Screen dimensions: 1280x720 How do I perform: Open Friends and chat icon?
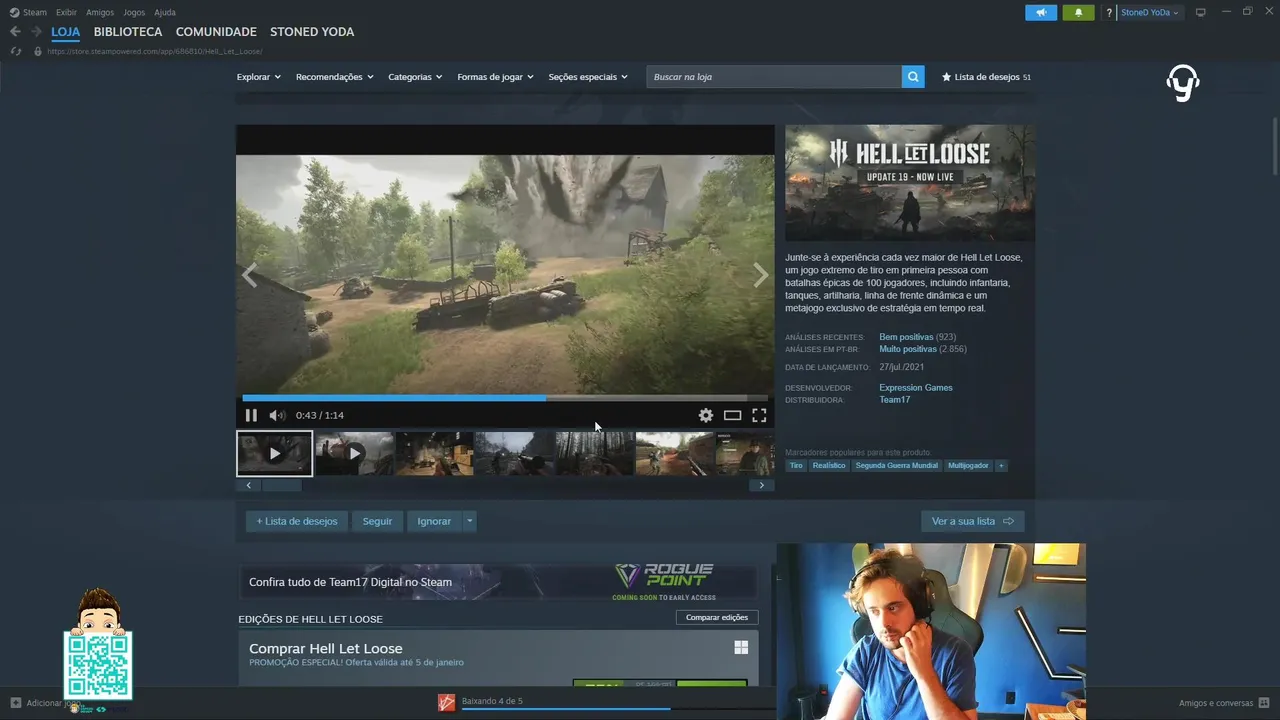pos(1264,703)
